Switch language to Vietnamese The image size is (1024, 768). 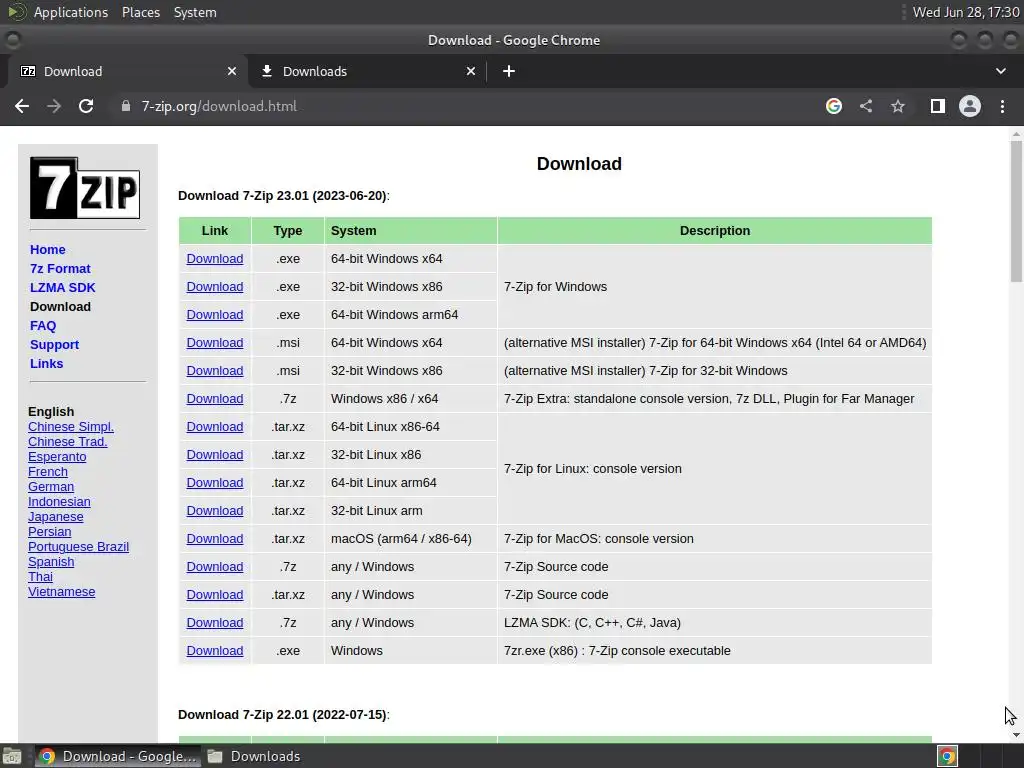[61, 592]
